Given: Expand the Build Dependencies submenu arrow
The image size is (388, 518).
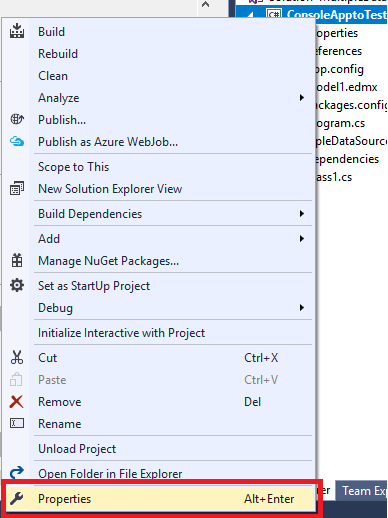Looking at the screenshot, I should (302, 214).
